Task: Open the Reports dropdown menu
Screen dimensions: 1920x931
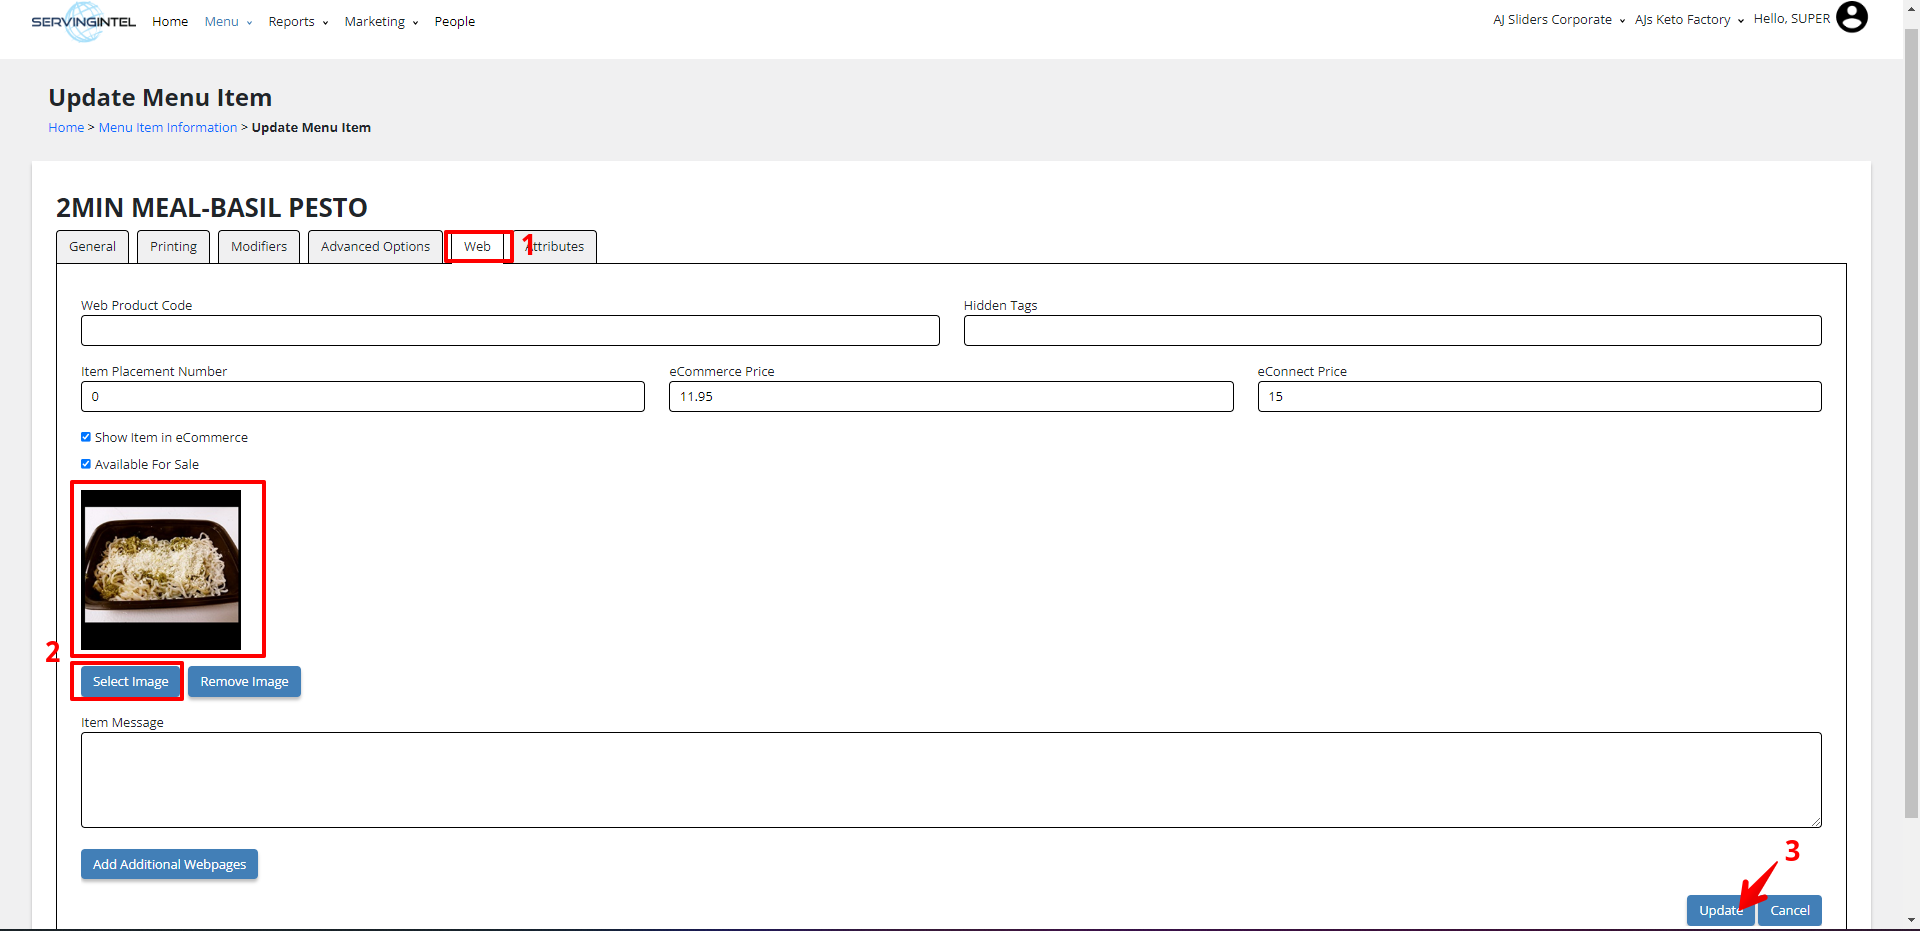Action: pyautogui.click(x=298, y=22)
